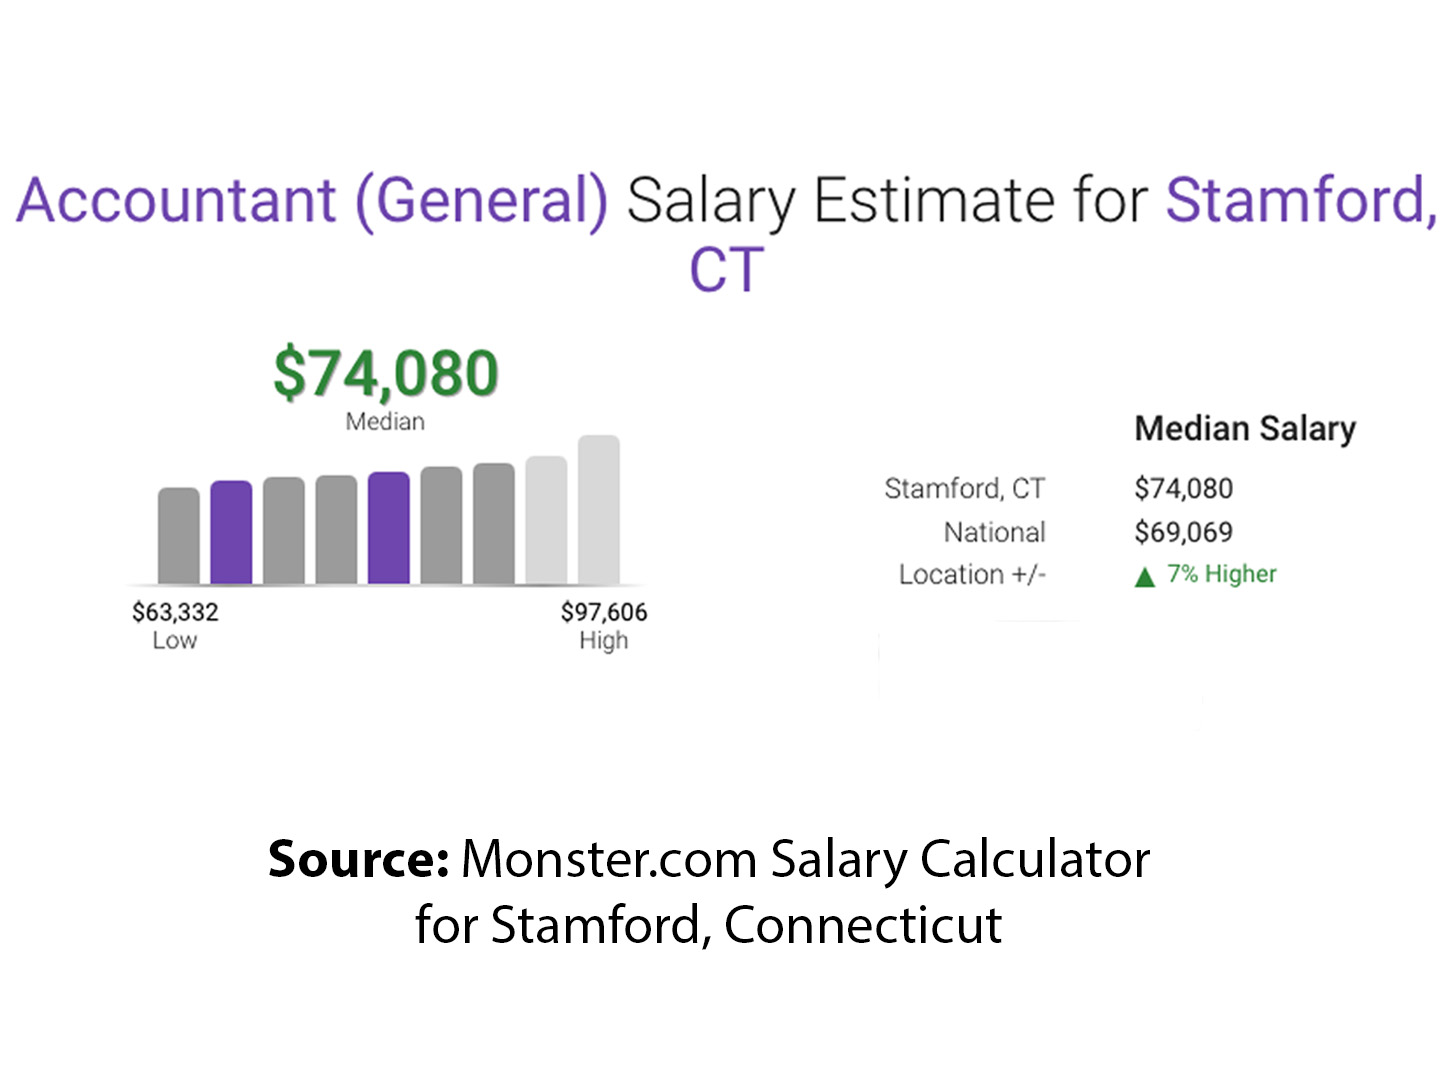
Task: Click the $63,332 low salary value
Action: point(175,612)
